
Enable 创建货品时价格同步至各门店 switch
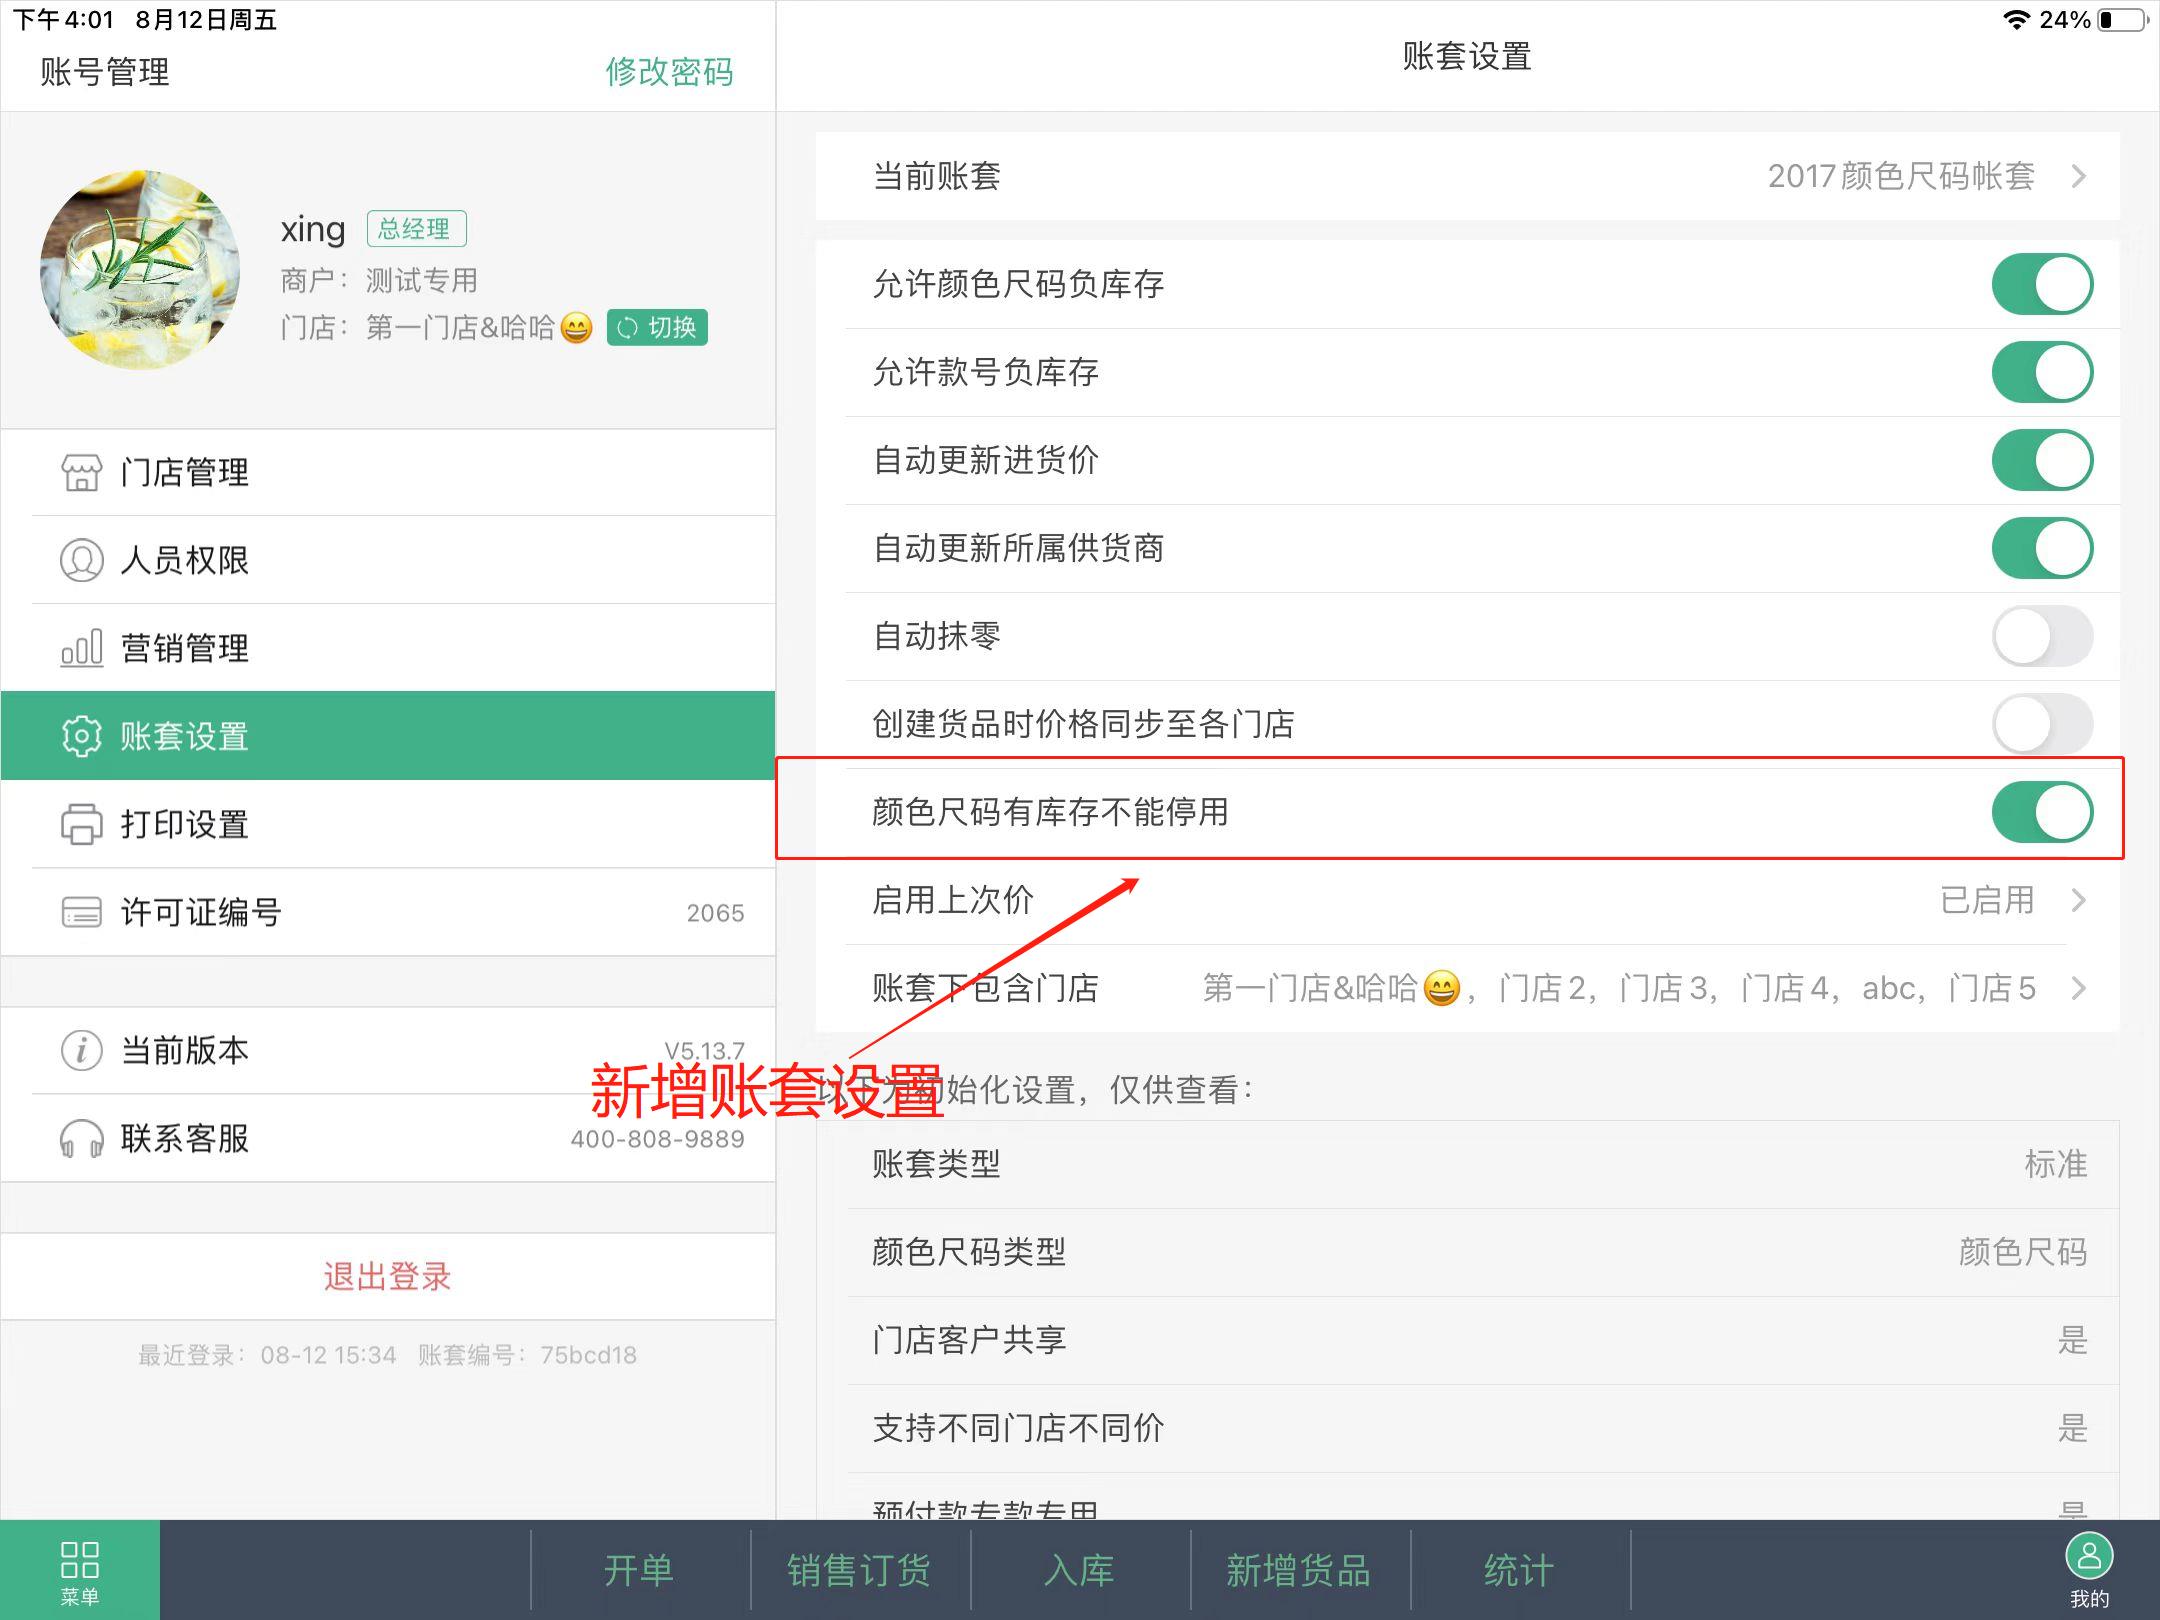tap(2042, 724)
